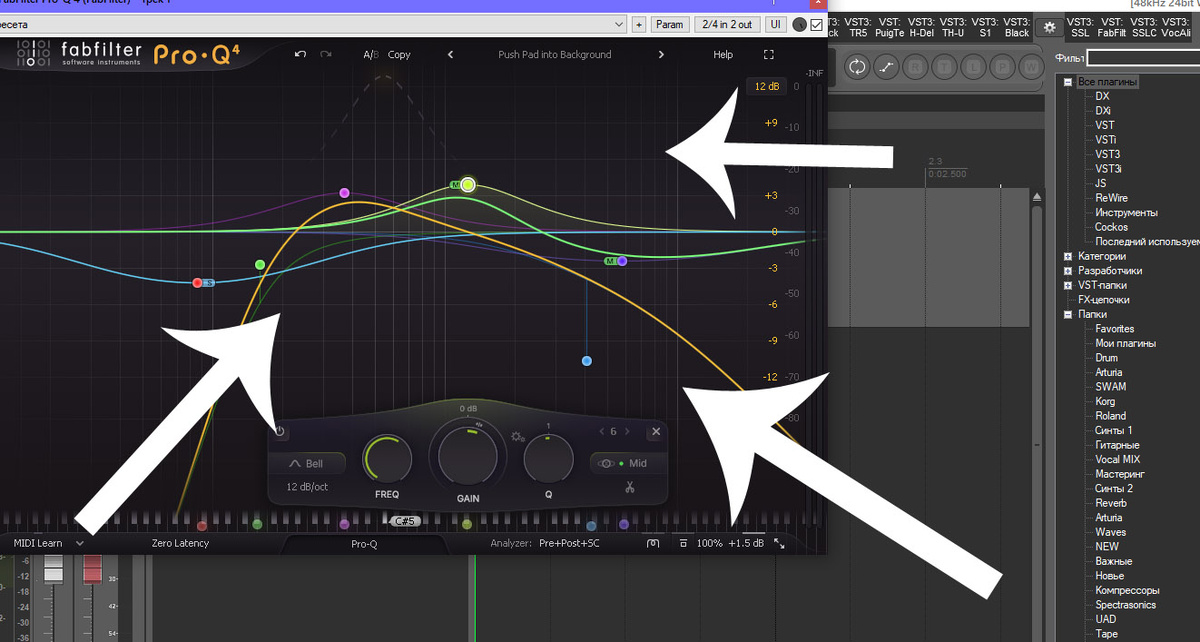Click VST: PuigTe toolbar shortcut
The width and height of the screenshot is (1200, 642).
click(x=890, y=27)
